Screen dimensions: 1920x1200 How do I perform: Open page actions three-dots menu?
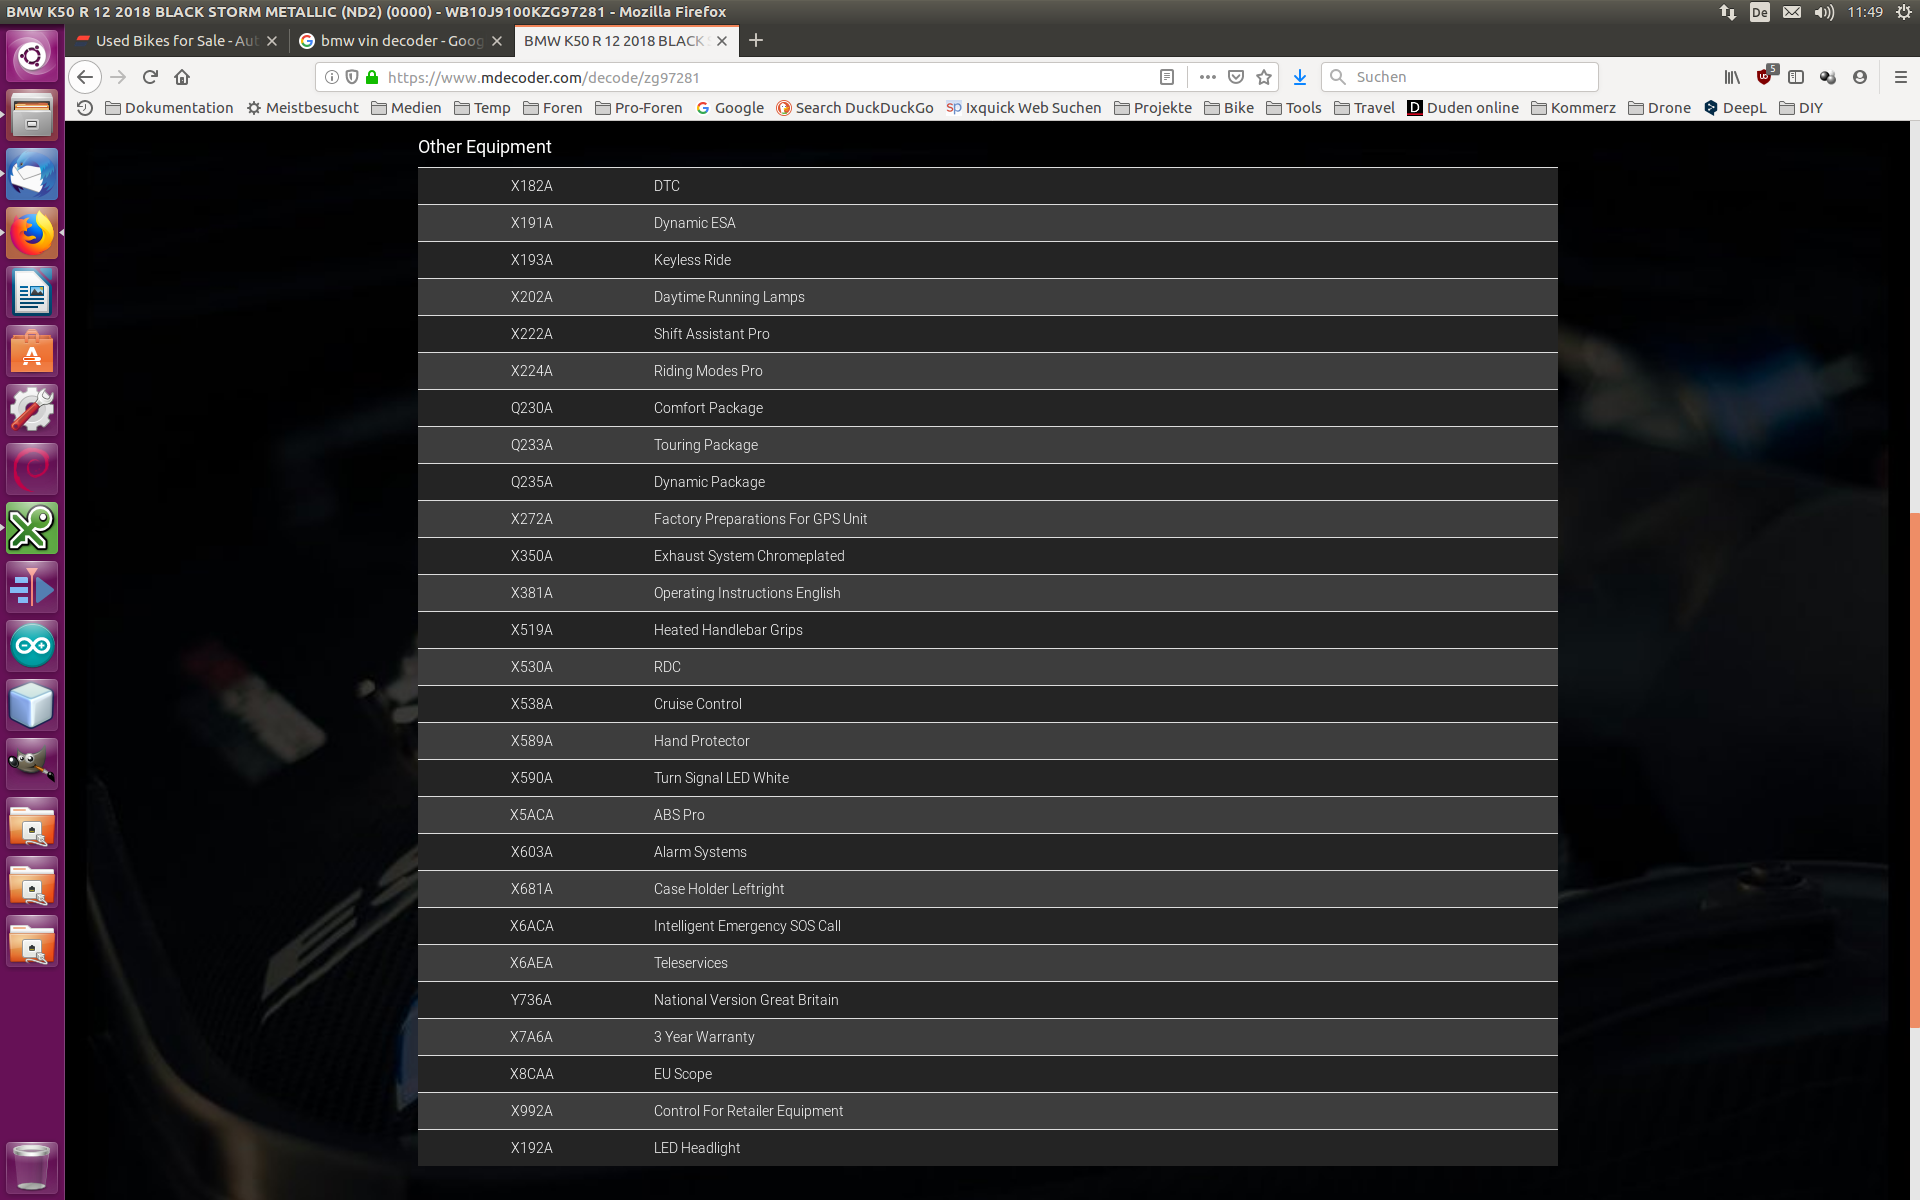(x=1207, y=77)
